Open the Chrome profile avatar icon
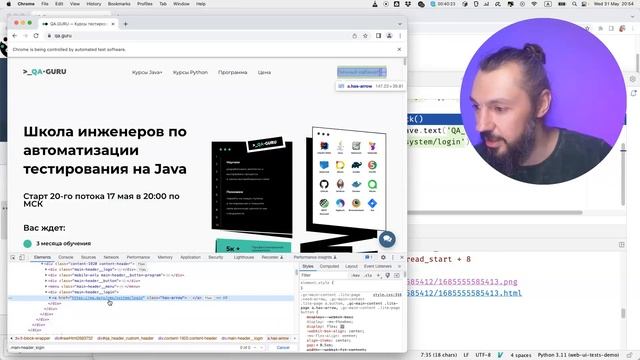The height and width of the screenshot is (360, 640). coord(389,36)
